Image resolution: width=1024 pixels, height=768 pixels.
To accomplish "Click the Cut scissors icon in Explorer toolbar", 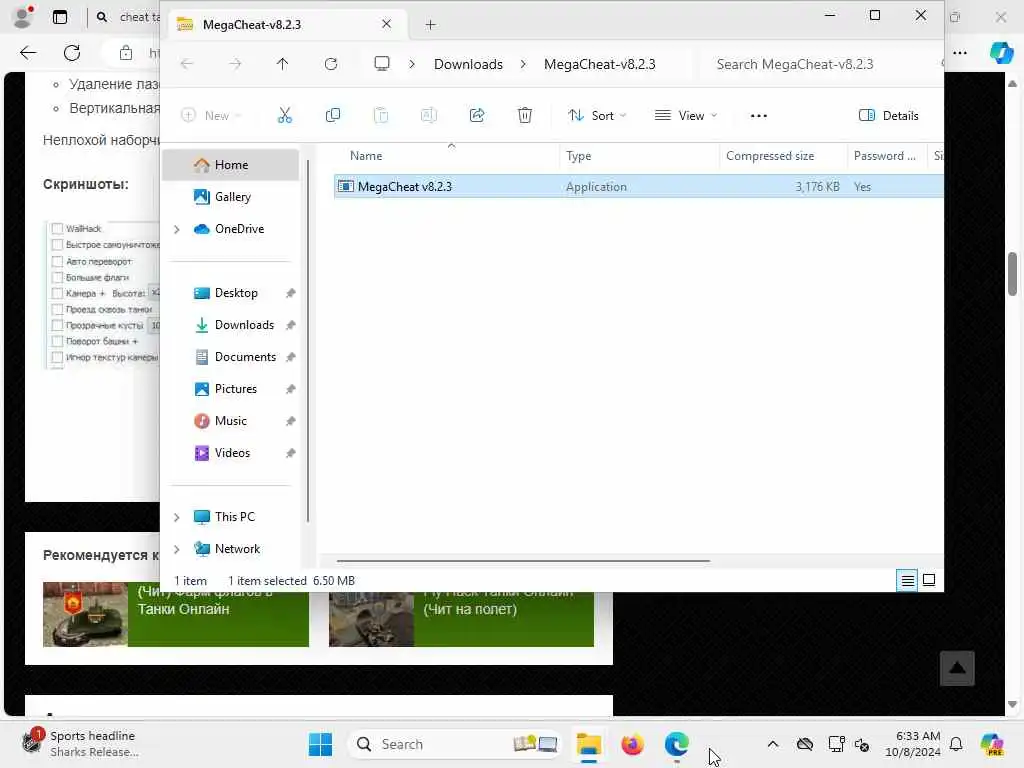I will click(x=285, y=116).
